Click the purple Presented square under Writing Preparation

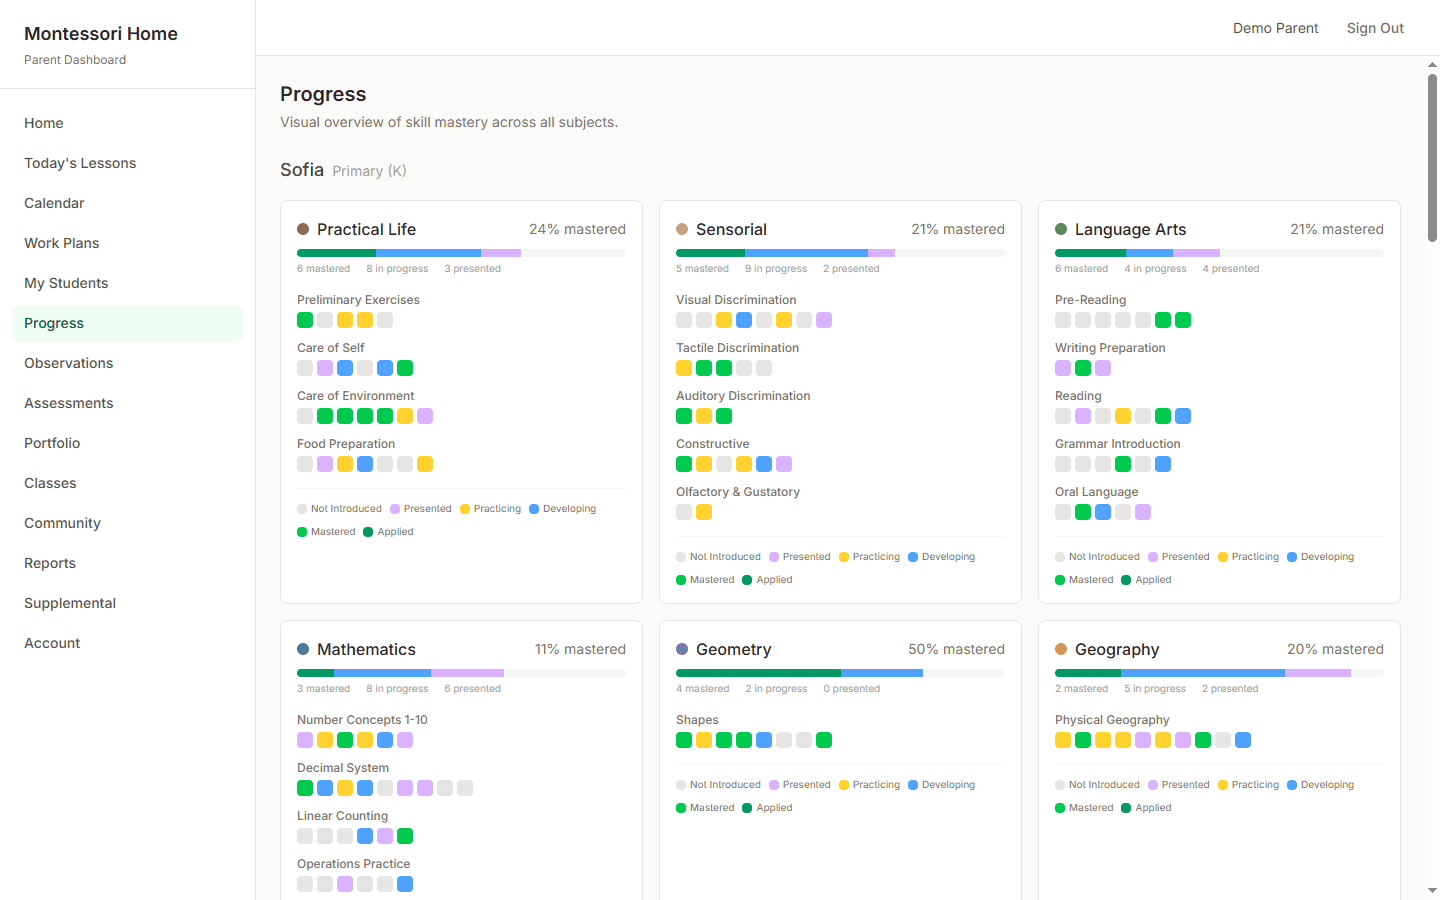(x=1062, y=368)
